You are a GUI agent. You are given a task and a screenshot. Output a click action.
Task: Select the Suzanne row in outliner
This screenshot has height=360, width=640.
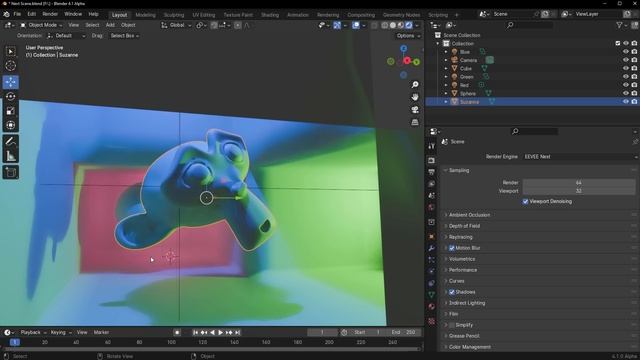[532, 102]
